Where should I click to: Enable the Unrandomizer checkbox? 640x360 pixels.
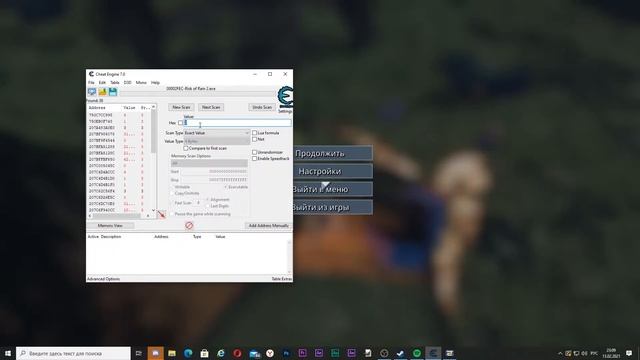coord(254,152)
